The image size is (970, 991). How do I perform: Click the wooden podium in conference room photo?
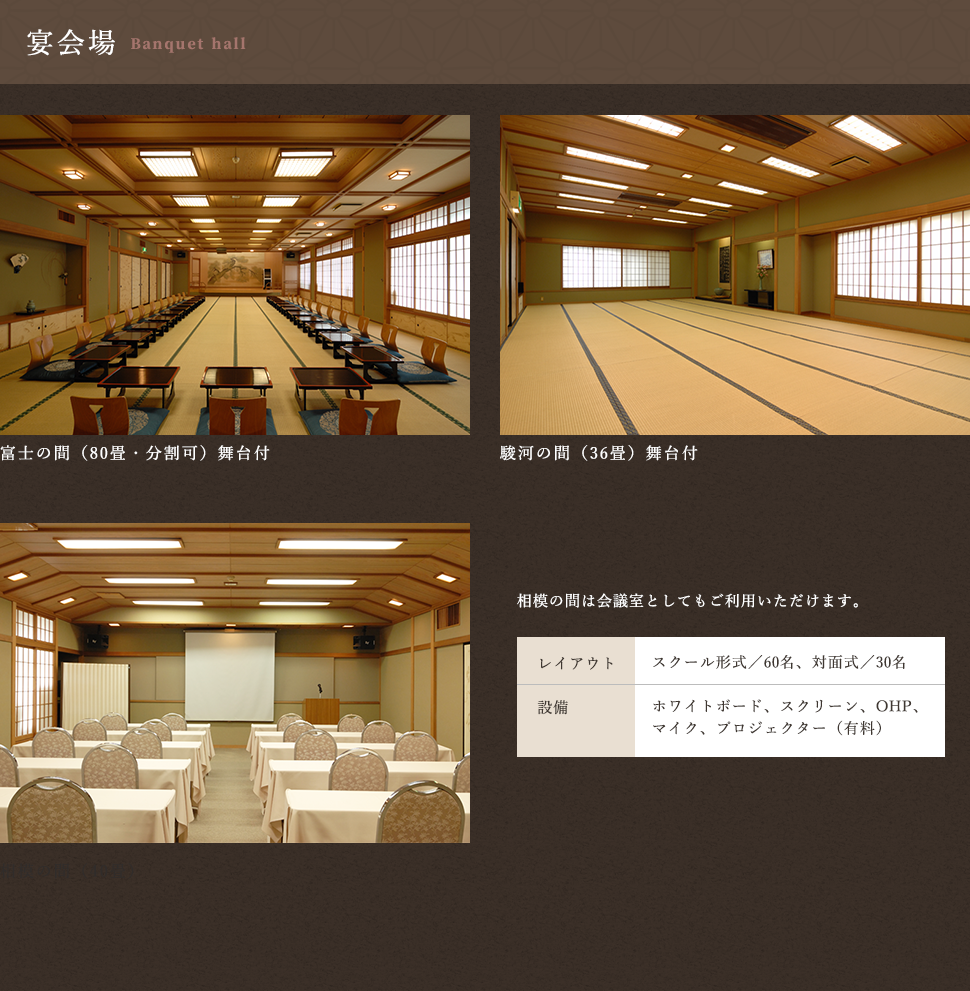[x=321, y=710]
